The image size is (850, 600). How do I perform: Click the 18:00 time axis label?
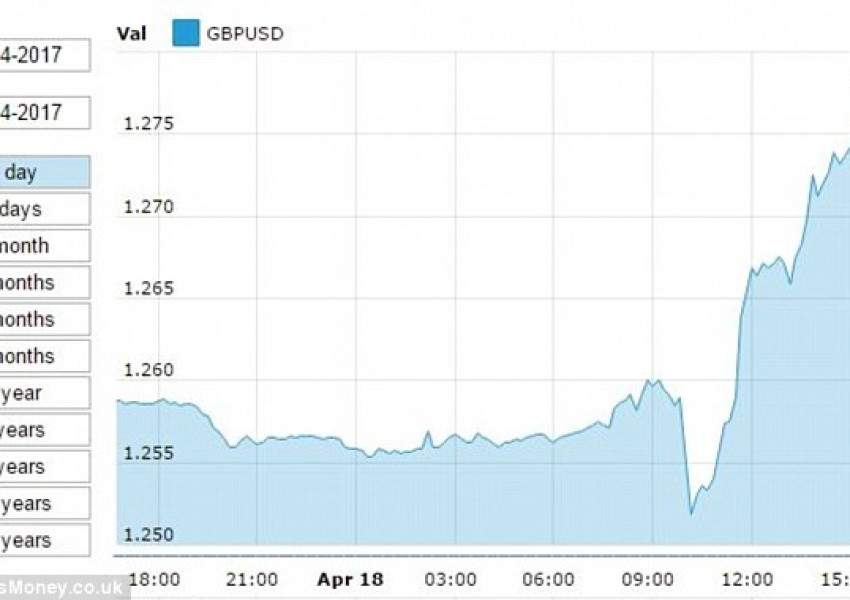(x=155, y=579)
